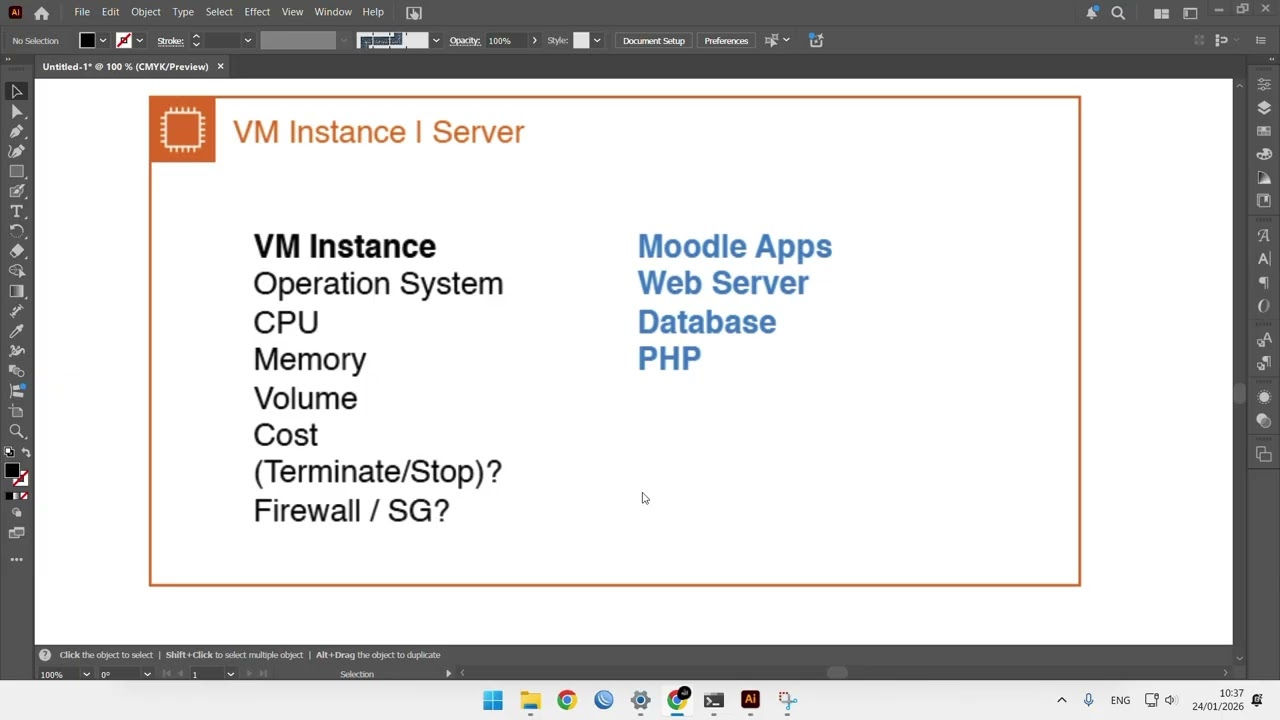This screenshot has height=720, width=1280.
Task: Open Edit Toolbar three-dots button
Action: click(17, 560)
